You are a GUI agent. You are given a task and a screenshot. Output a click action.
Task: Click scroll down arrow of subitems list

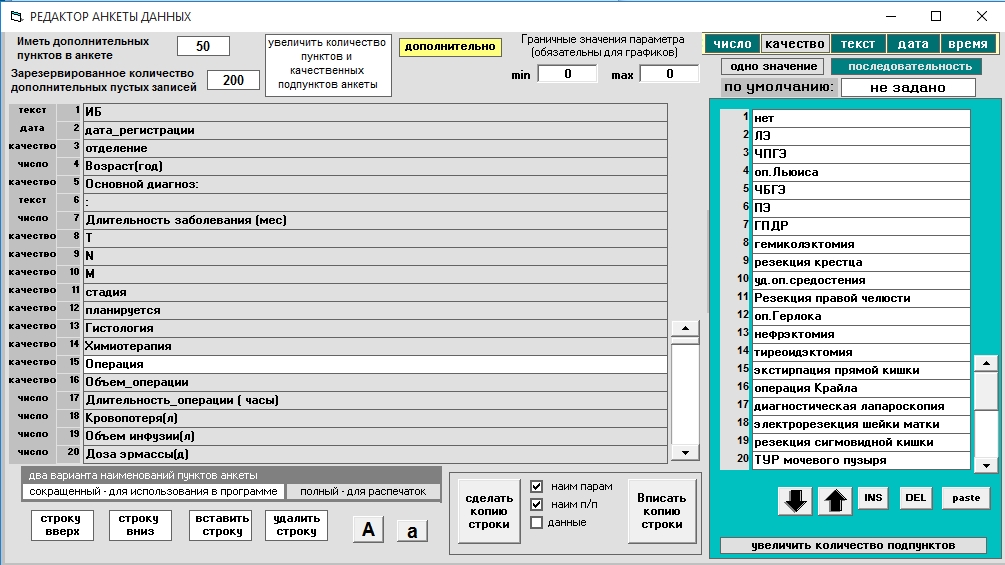point(986,465)
